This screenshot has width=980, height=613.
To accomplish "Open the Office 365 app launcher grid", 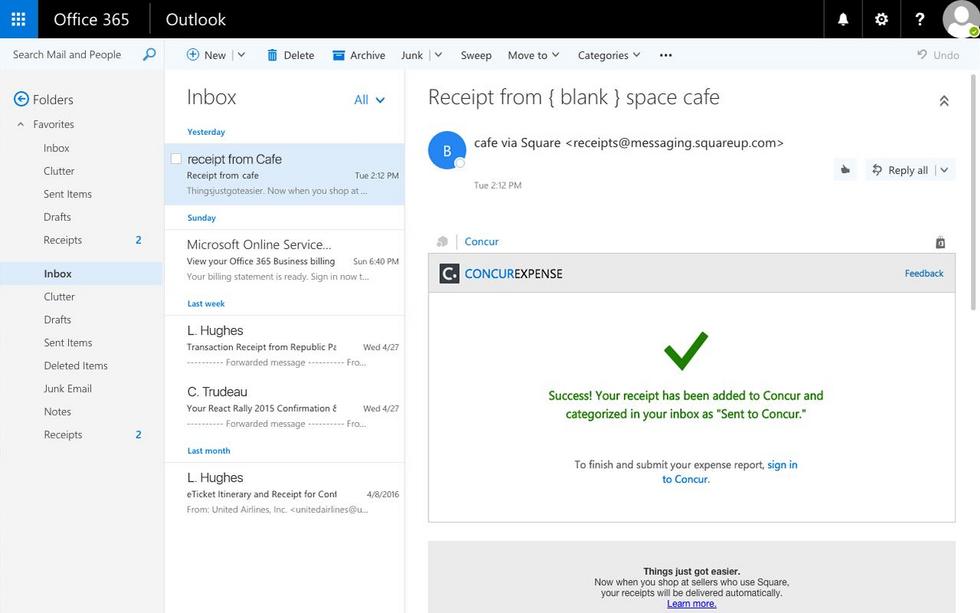I will pyautogui.click(x=19, y=19).
